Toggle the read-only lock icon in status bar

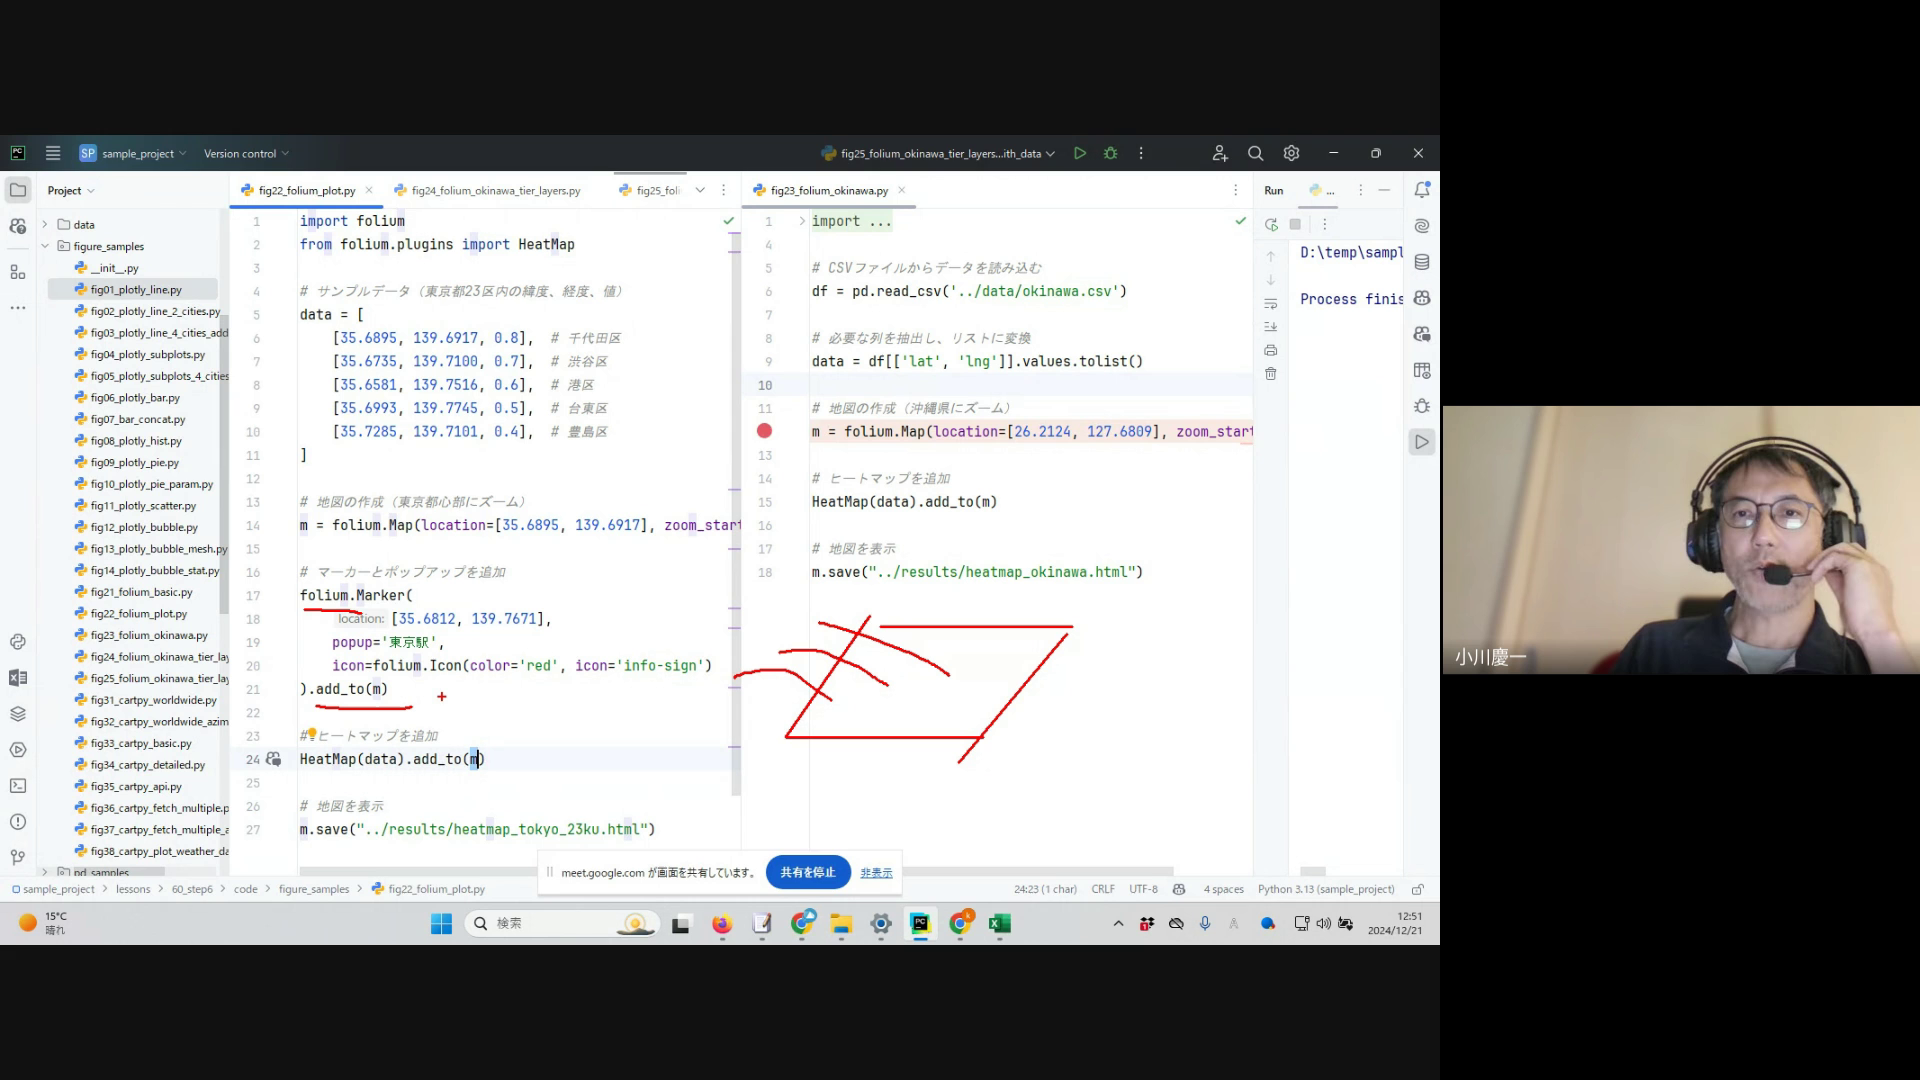(1417, 889)
